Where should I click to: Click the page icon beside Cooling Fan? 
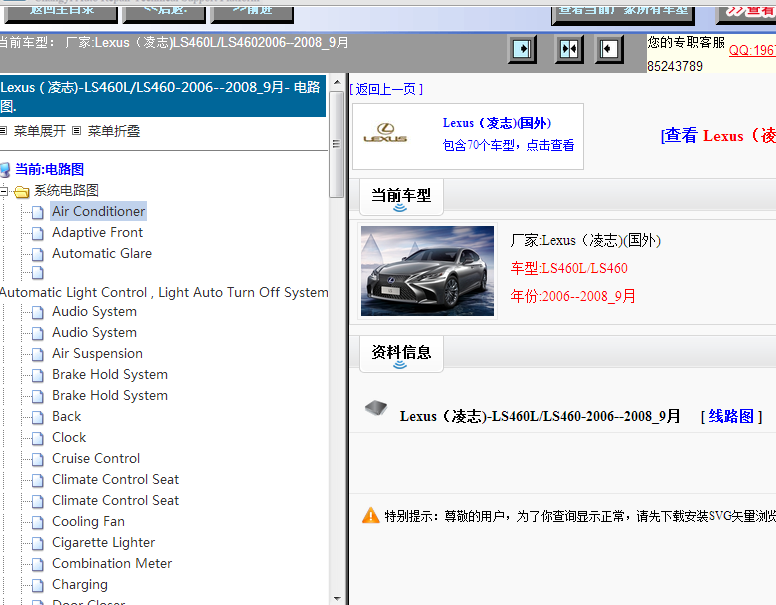(38, 522)
